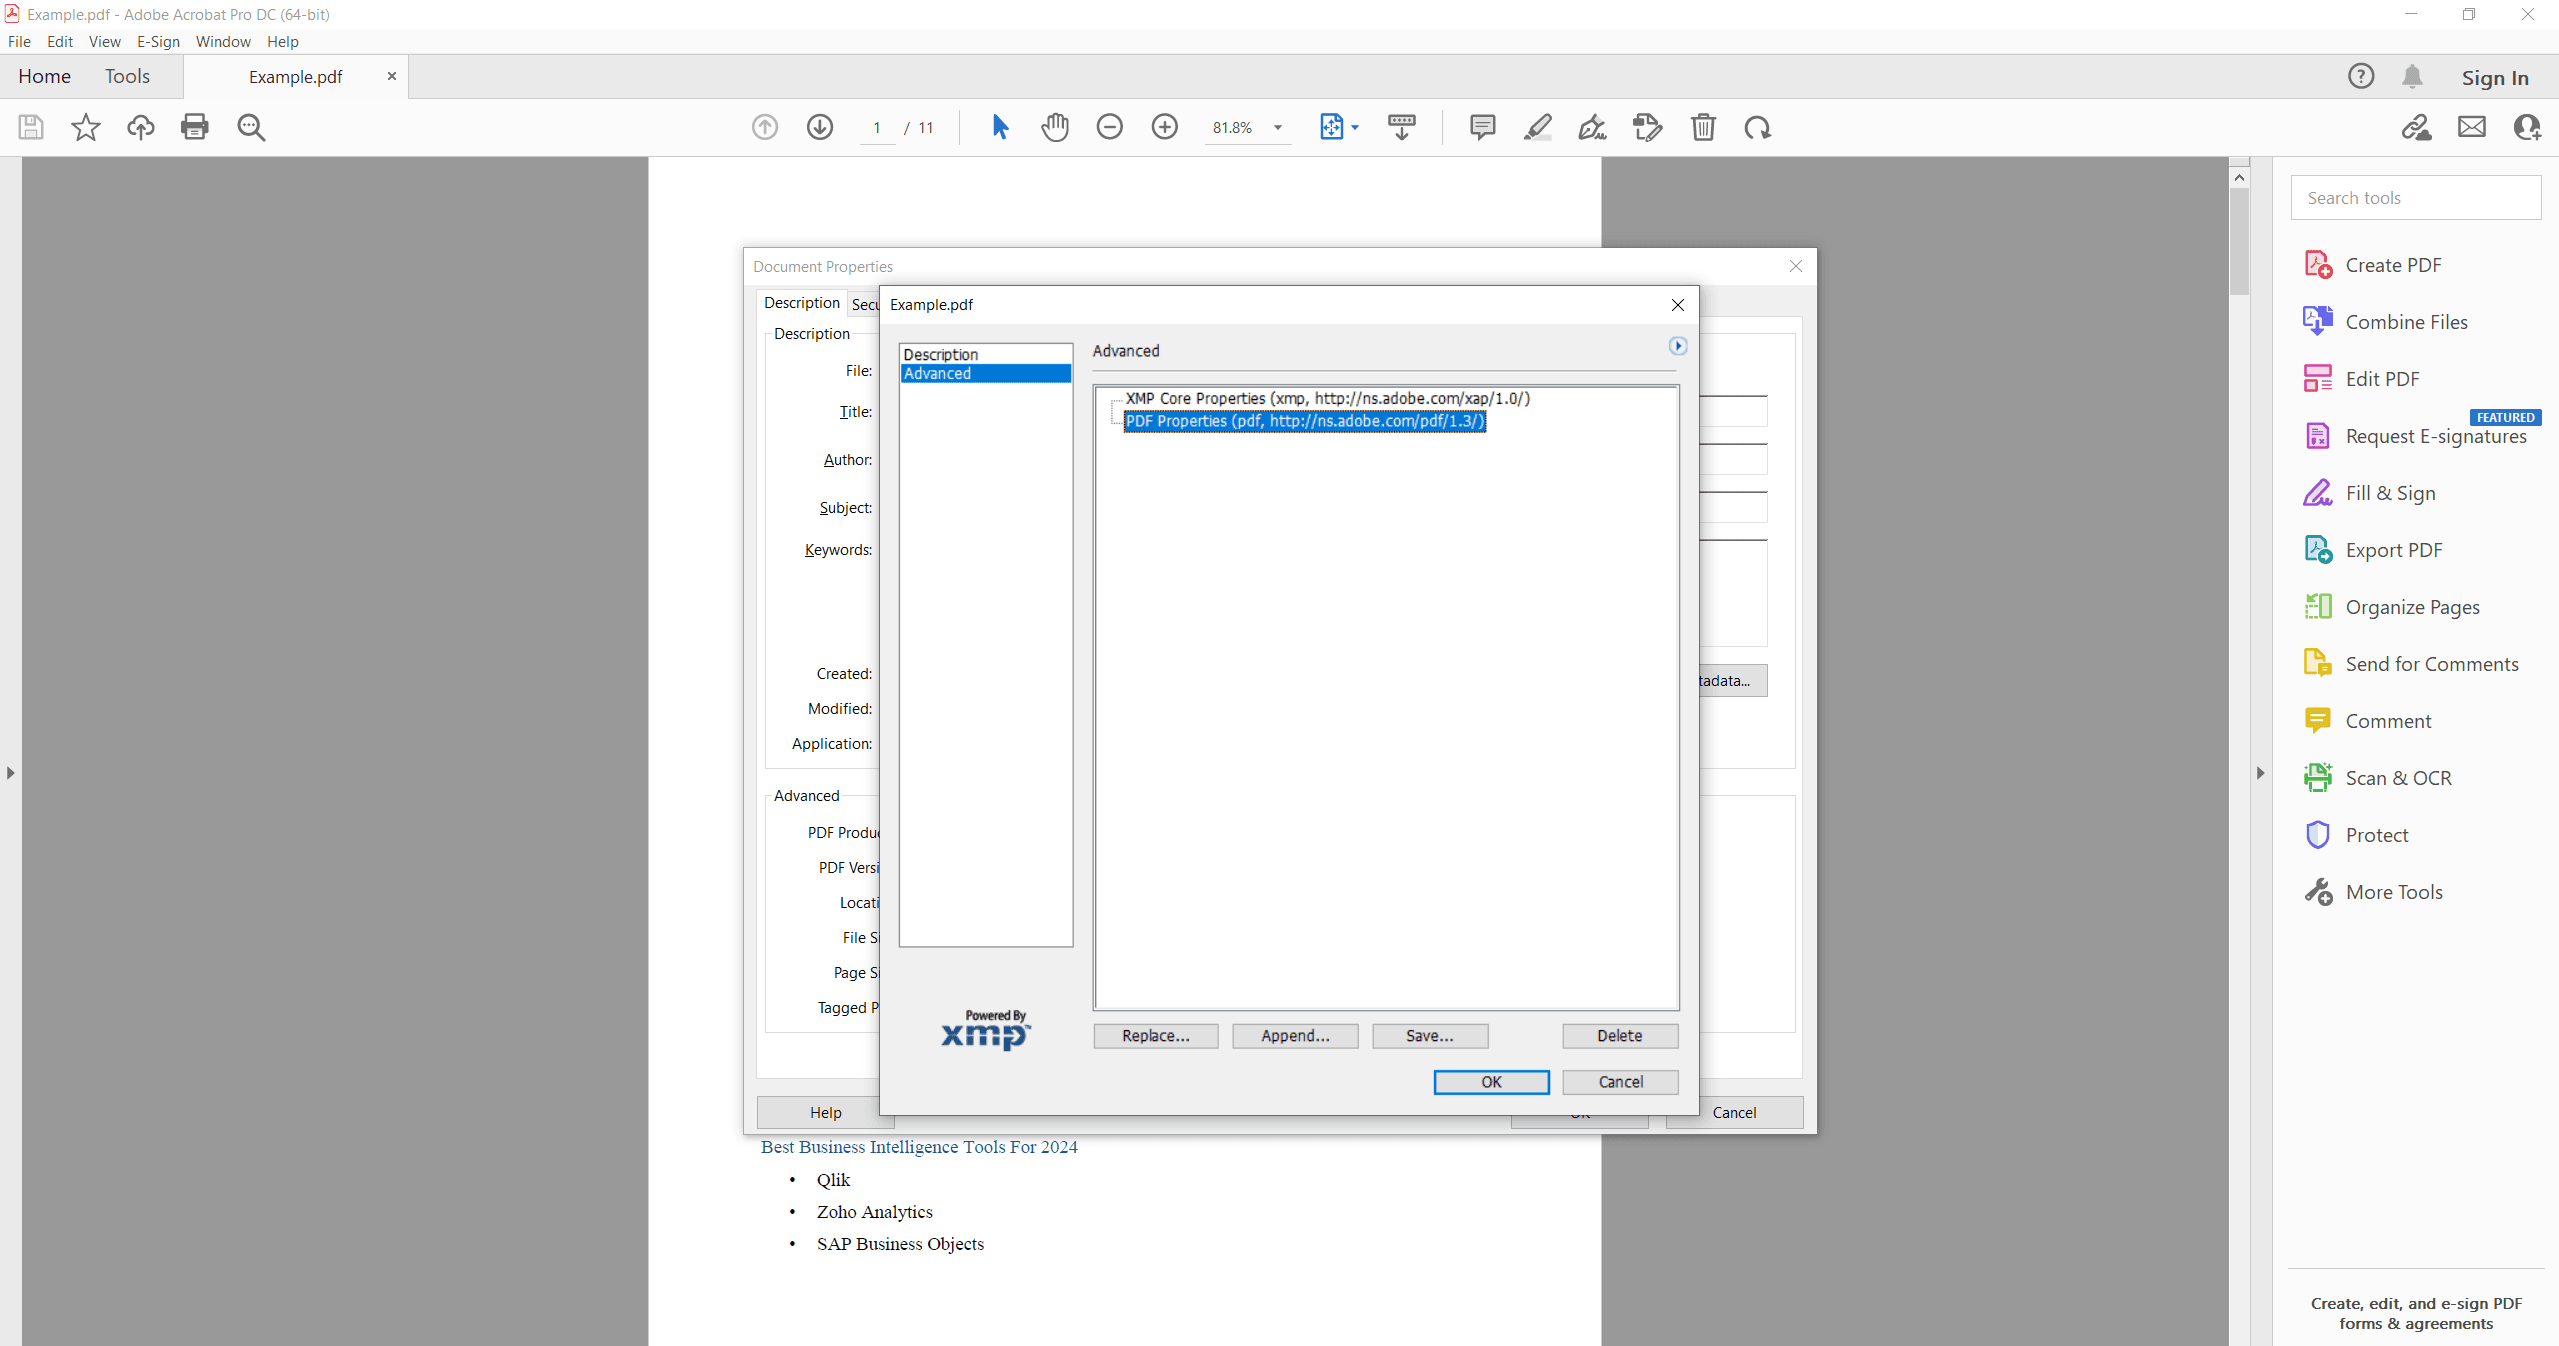Switch to the Home tab
Screen dimensions: 2559x1346
[x=44, y=76]
